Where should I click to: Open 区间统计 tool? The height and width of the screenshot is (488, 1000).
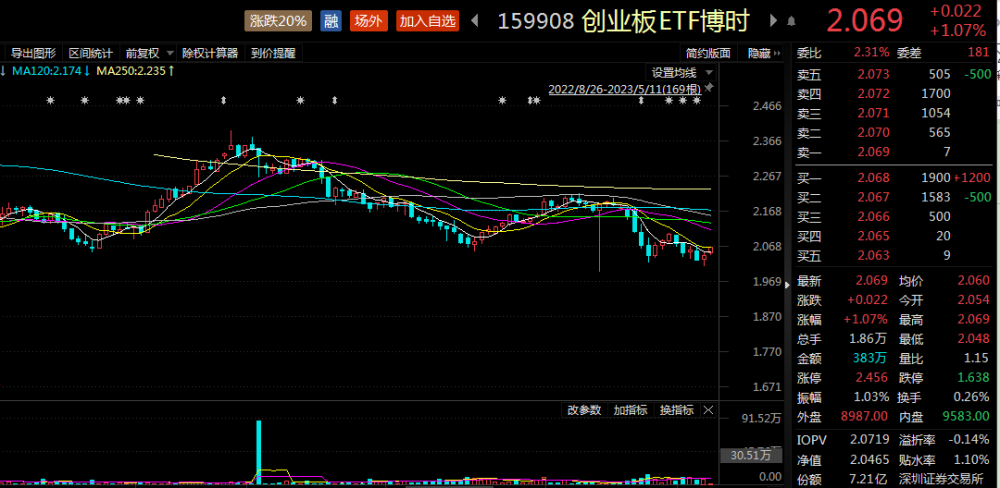[91, 53]
